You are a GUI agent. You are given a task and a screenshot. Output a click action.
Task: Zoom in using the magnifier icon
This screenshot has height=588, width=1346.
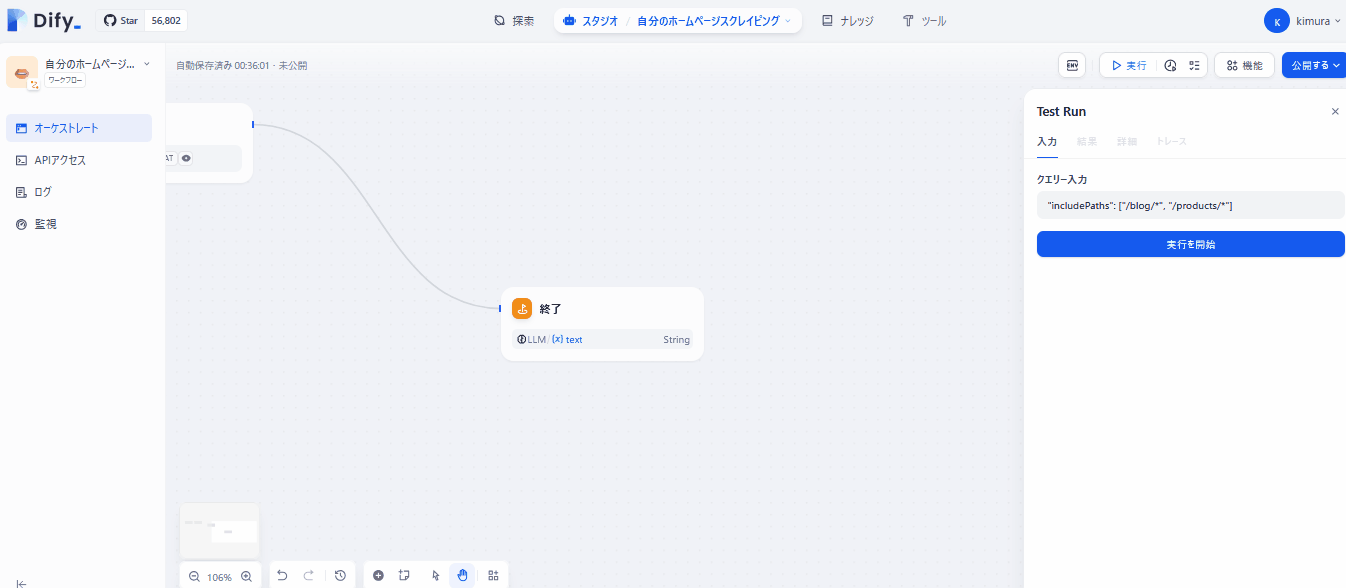coord(247,576)
